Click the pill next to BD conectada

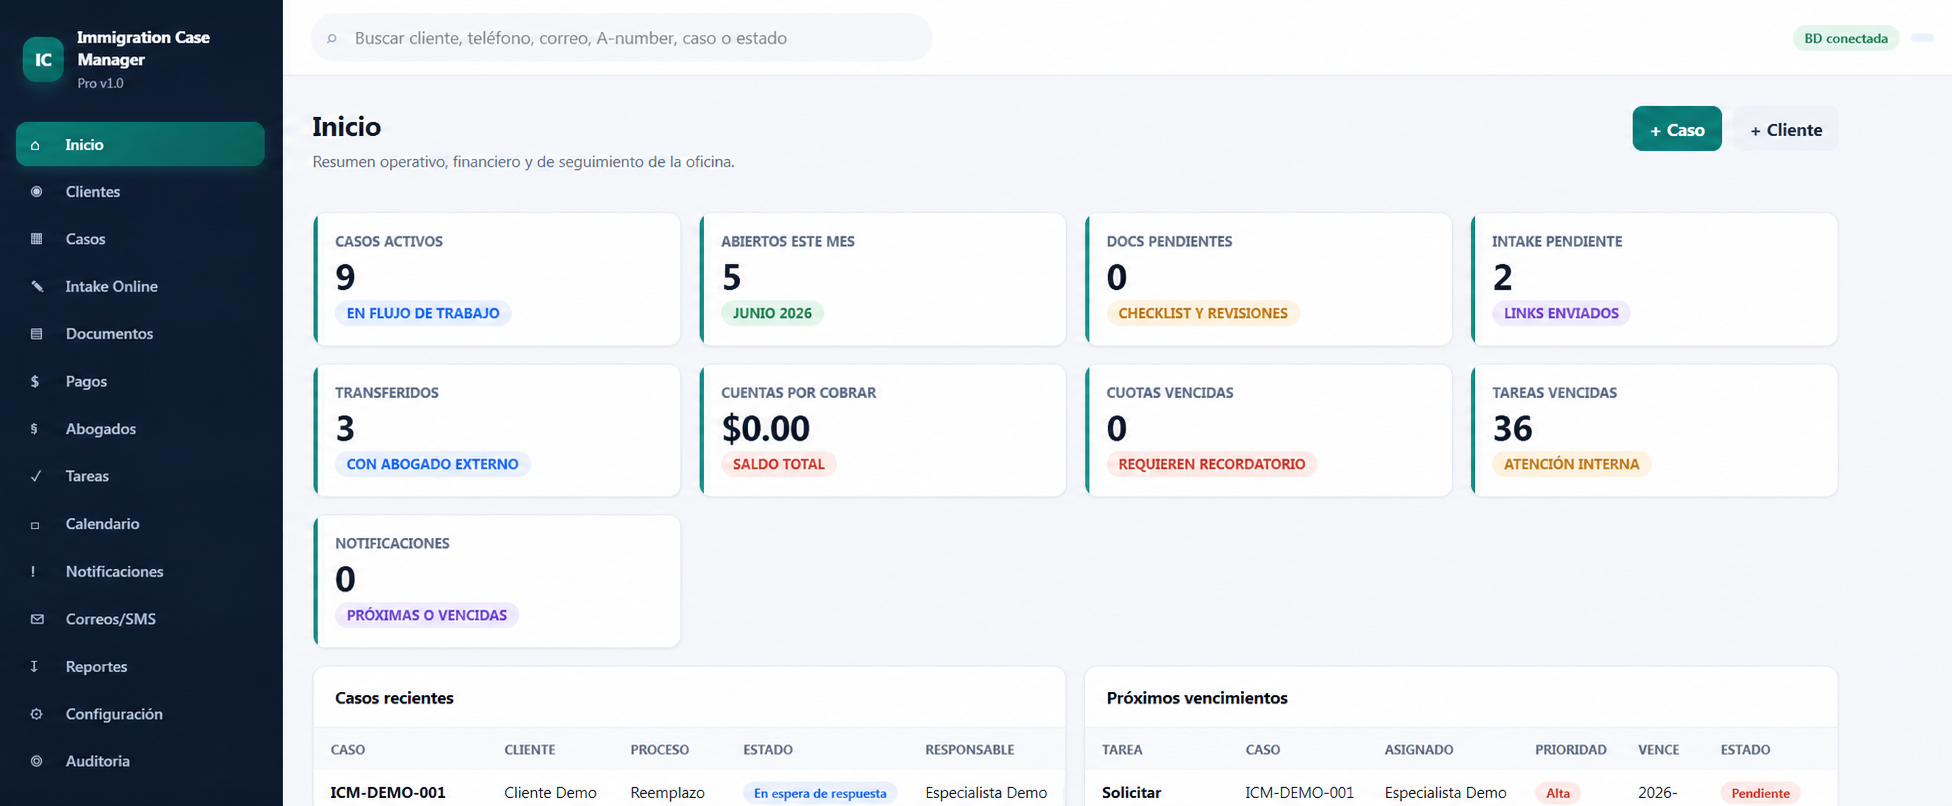coord(1922,38)
